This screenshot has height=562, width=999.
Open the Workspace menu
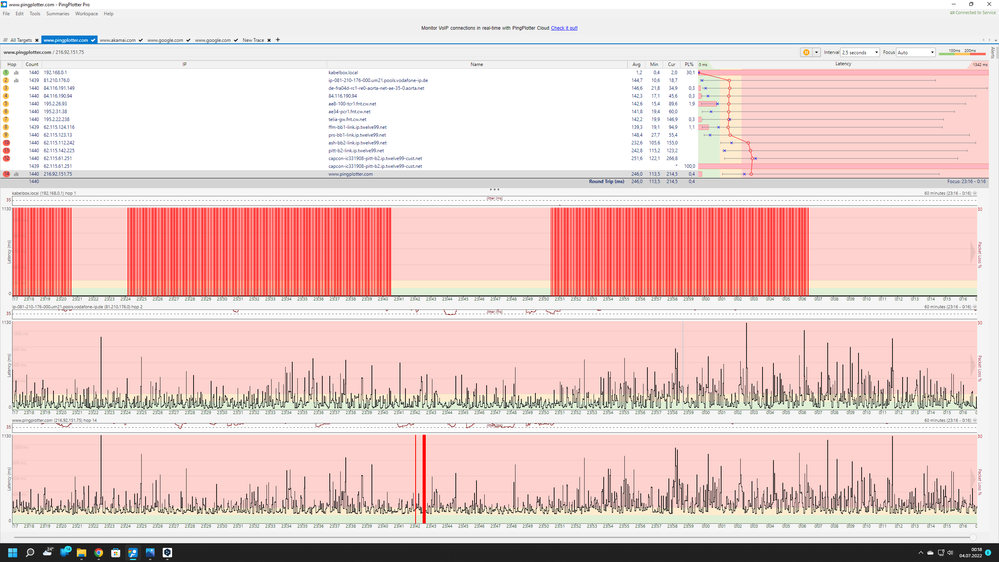[x=86, y=14]
